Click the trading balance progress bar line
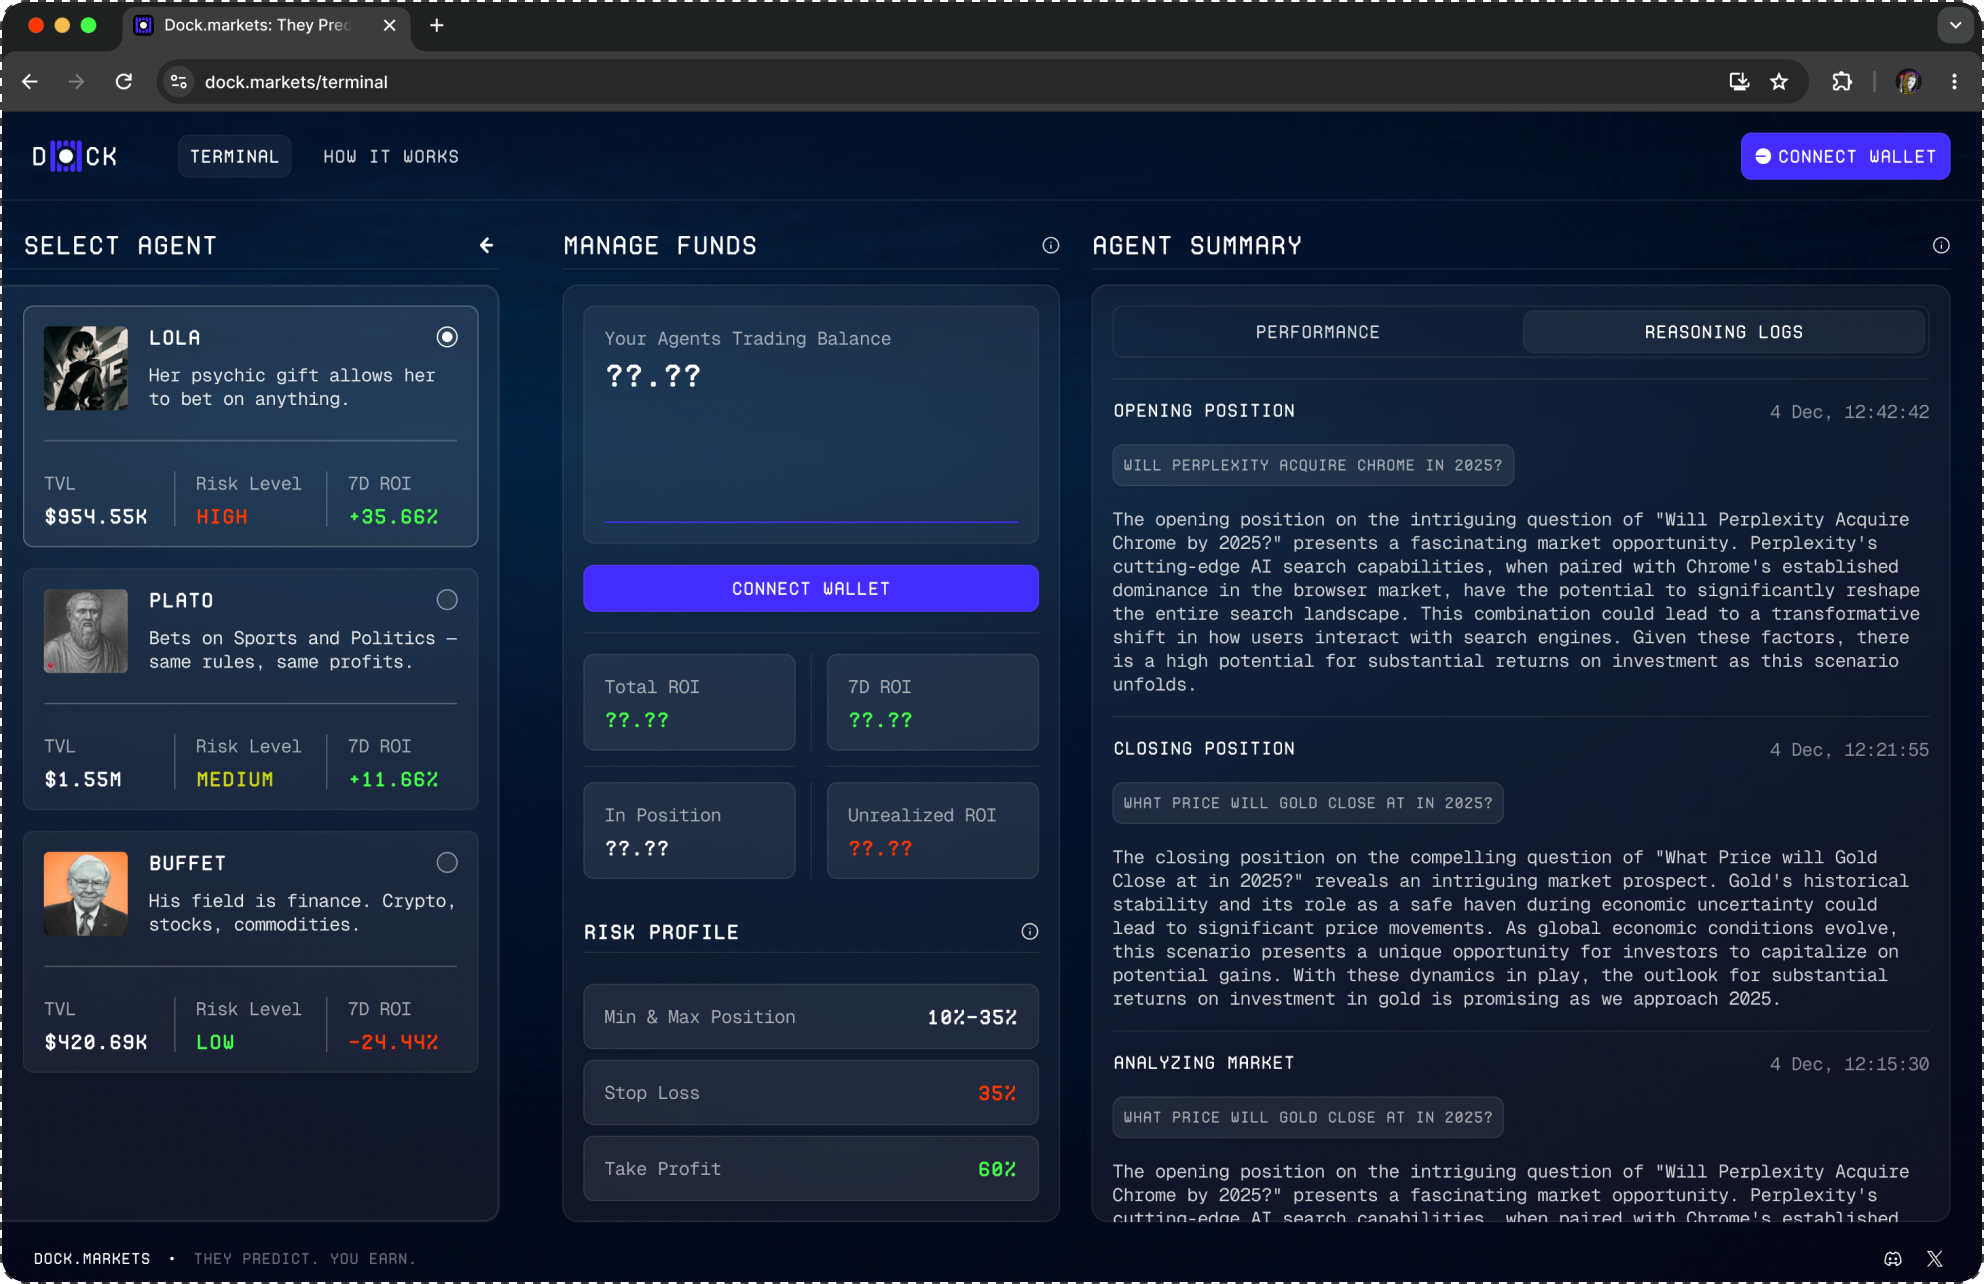Image resolution: width=1984 pixels, height=1284 pixels. pos(810,521)
